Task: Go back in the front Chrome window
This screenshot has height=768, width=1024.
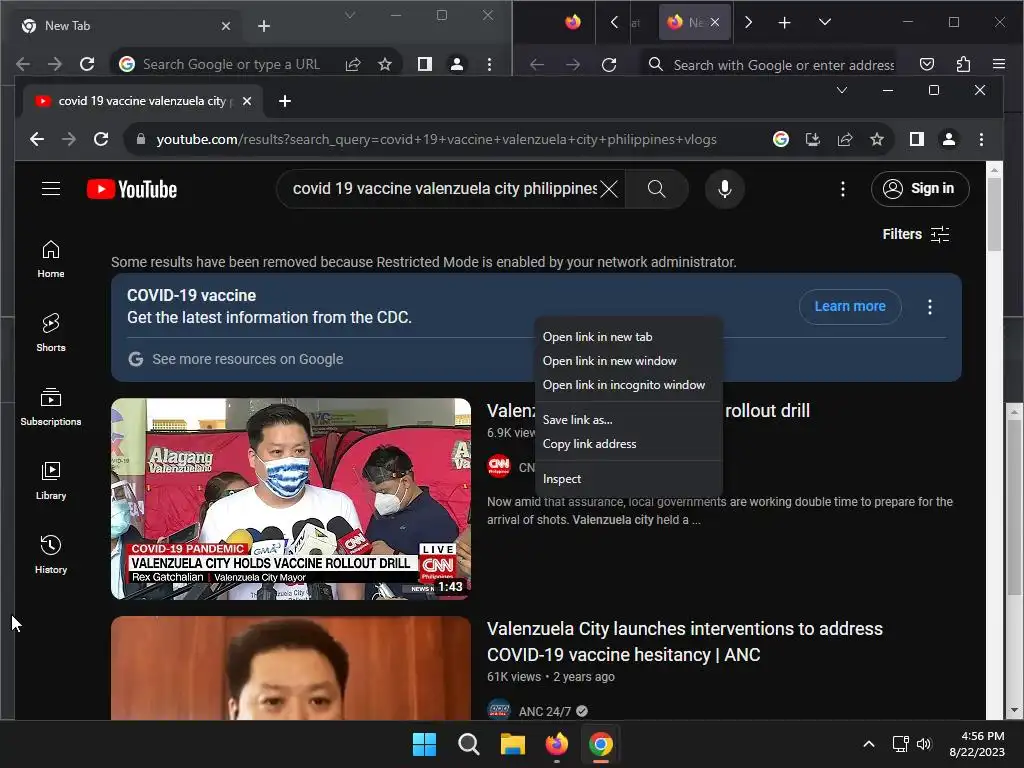Action: pos(37,139)
